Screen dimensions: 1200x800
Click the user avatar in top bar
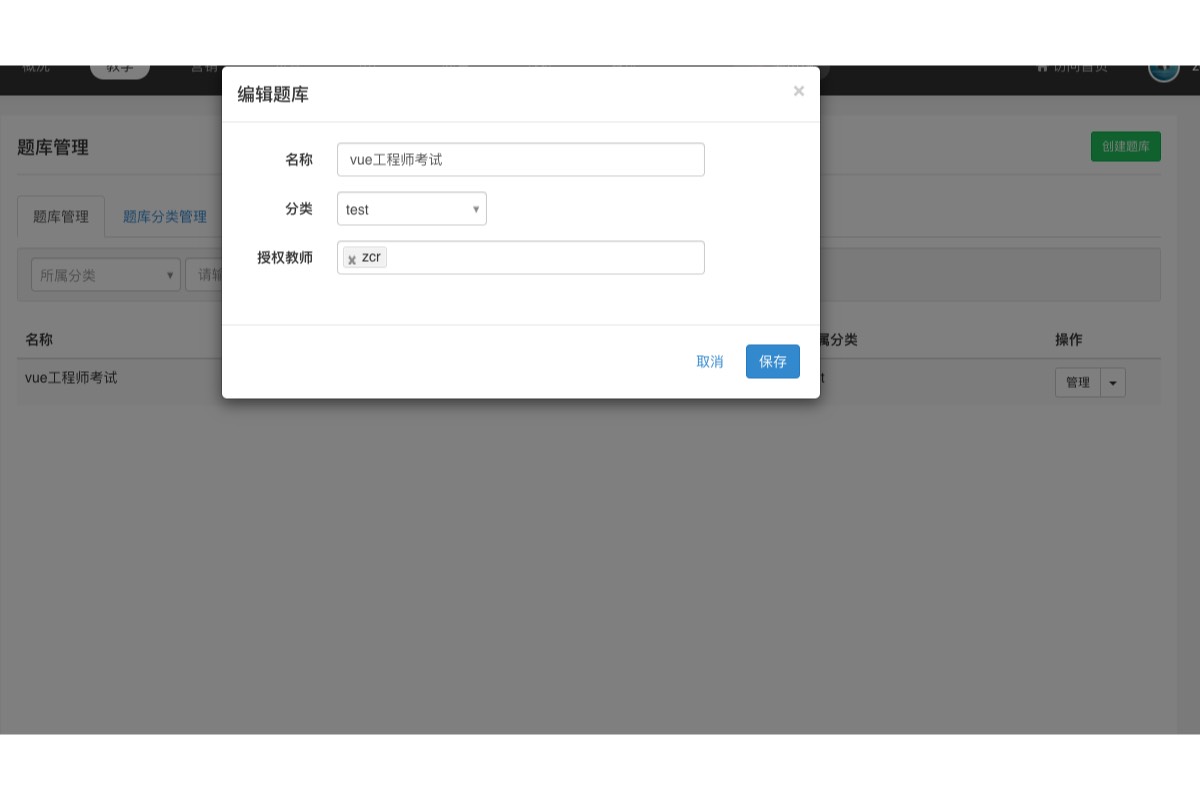(1164, 69)
